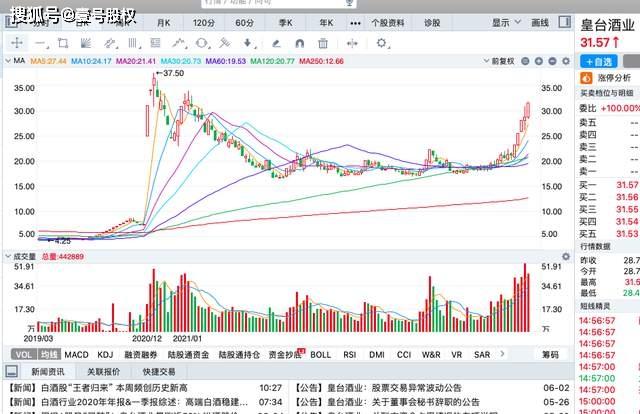Open the 新闻资讯 news tab
This screenshot has height=414, width=640.
pyautogui.click(x=48, y=372)
